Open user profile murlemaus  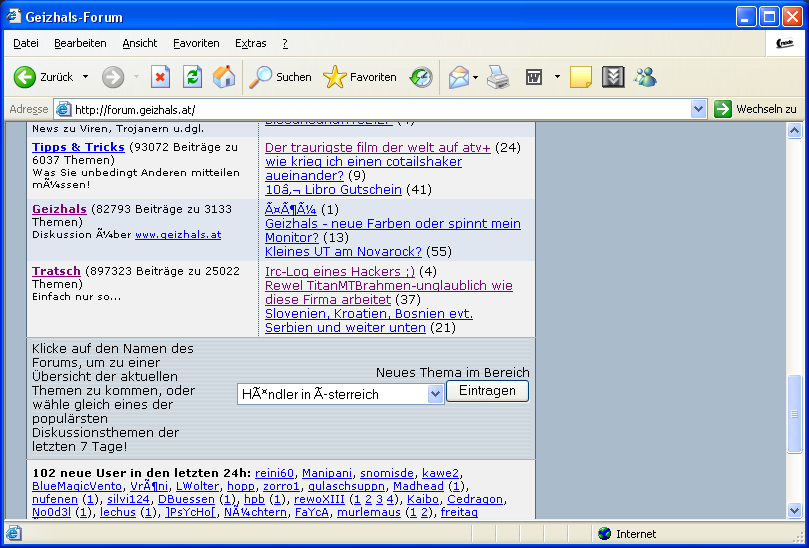point(369,512)
